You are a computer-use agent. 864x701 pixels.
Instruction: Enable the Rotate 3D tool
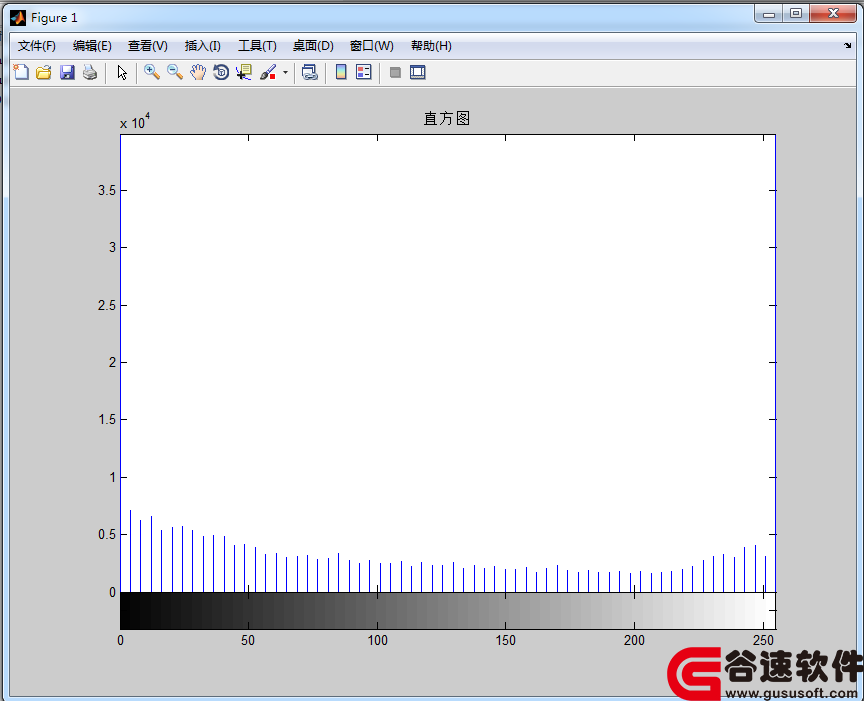[221, 72]
